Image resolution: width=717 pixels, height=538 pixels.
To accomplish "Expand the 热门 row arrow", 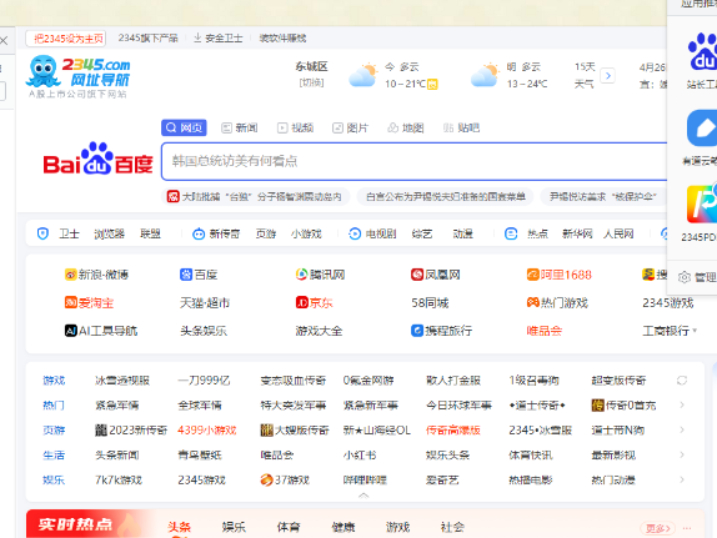I will (x=682, y=405).
